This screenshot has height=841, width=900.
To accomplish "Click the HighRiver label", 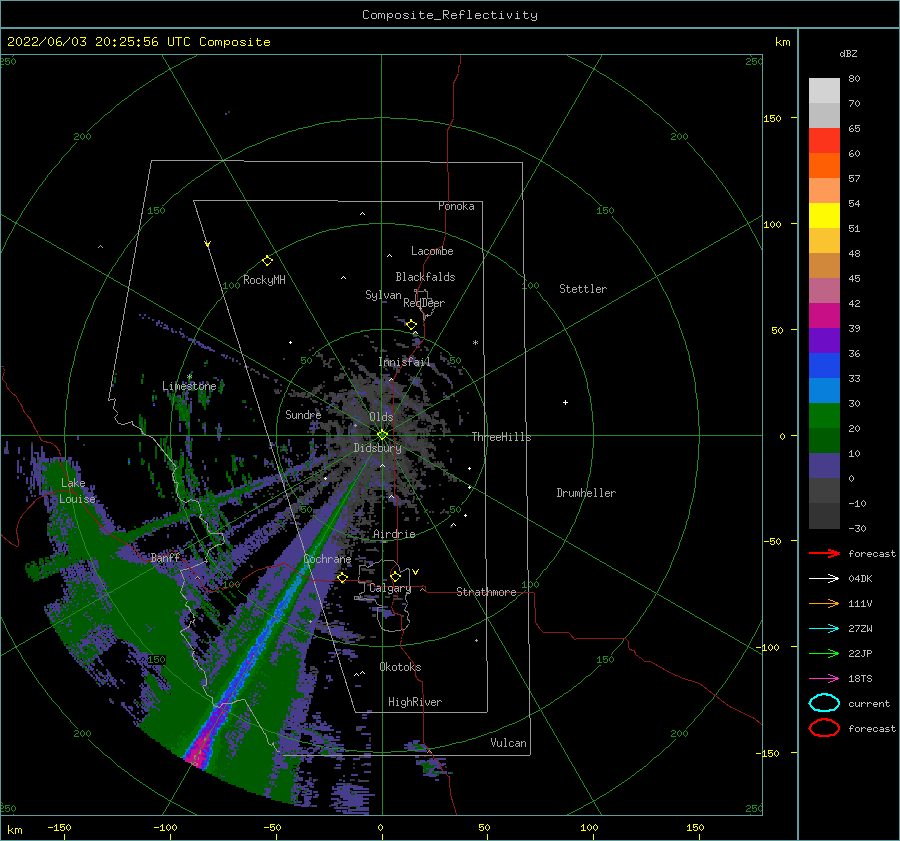I will tap(415, 702).
